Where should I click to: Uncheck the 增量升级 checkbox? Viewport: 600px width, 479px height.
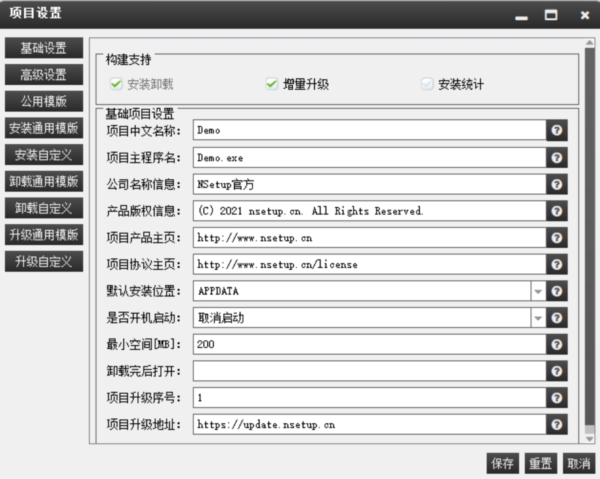click(271, 84)
